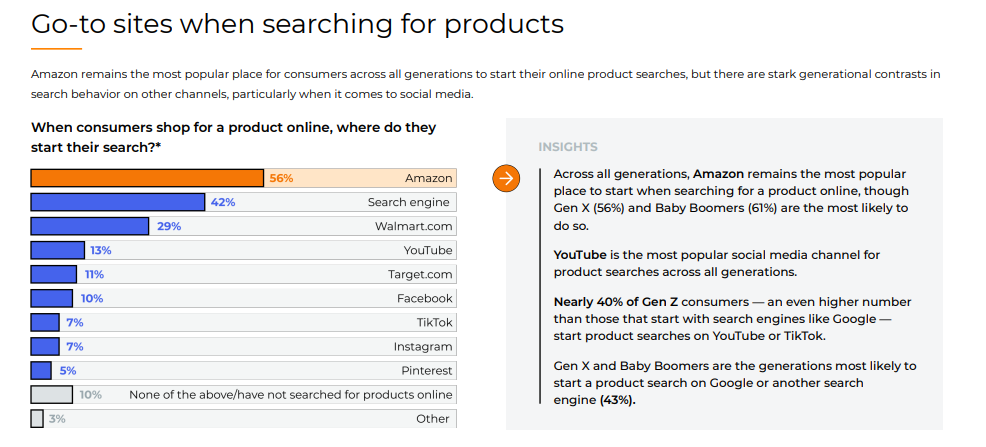Click the chart question heading about search start
The image size is (986, 447).
point(233,137)
